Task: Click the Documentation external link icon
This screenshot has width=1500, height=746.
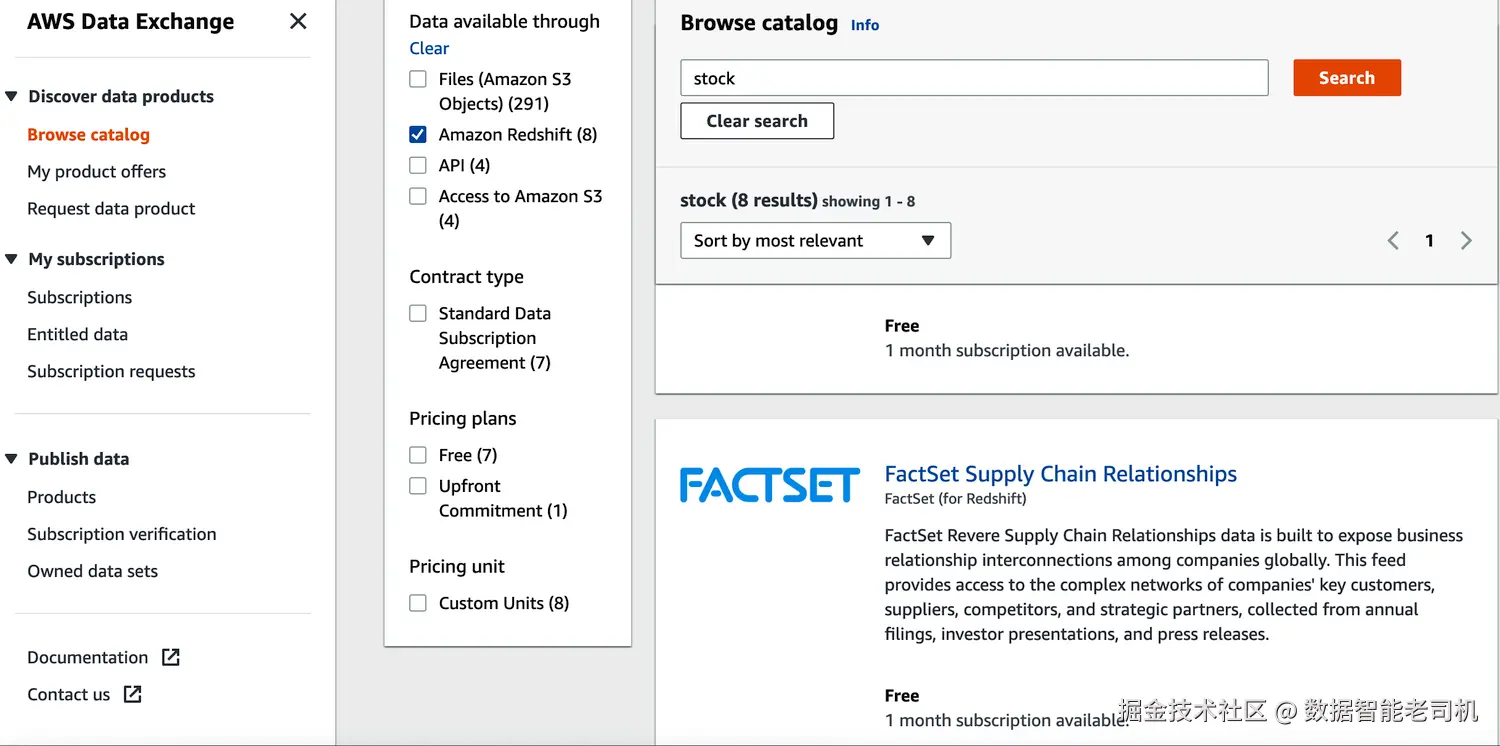Action: (x=171, y=657)
